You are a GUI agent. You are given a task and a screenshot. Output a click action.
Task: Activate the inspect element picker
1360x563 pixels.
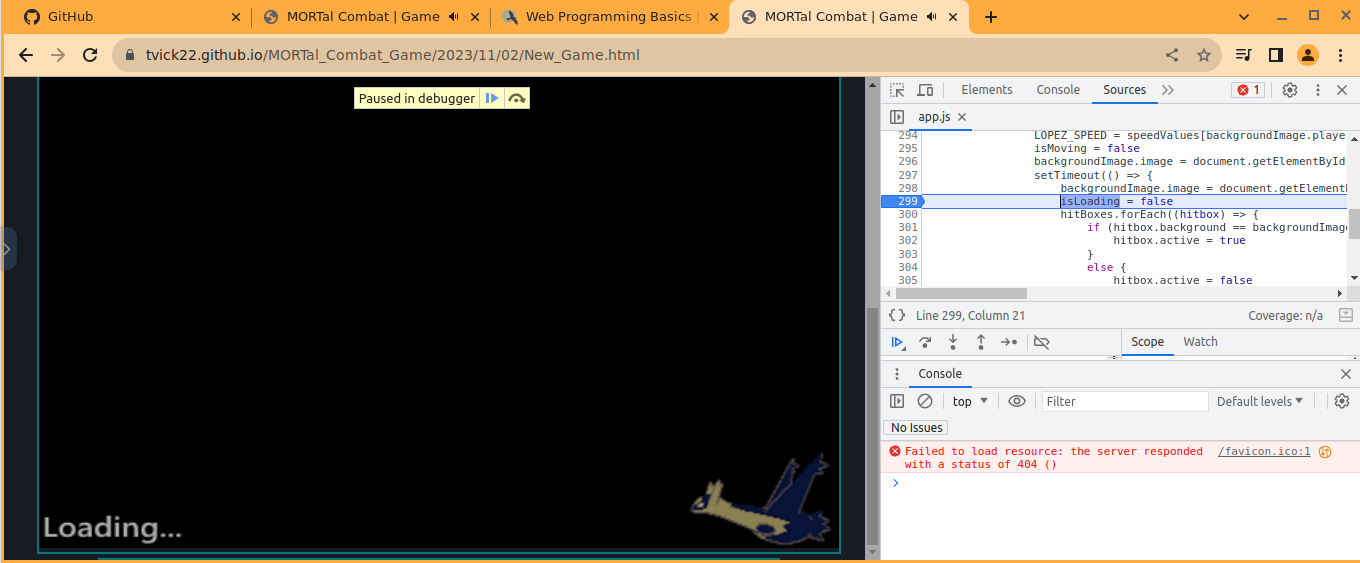[x=897, y=90]
